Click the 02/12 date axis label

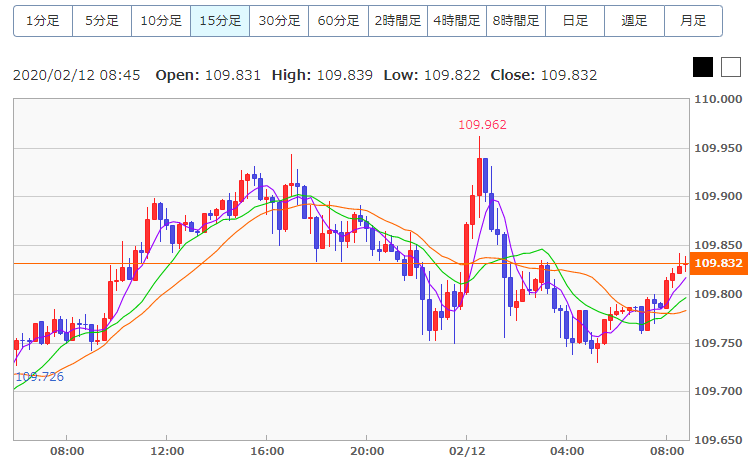click(x=467, y=451)
